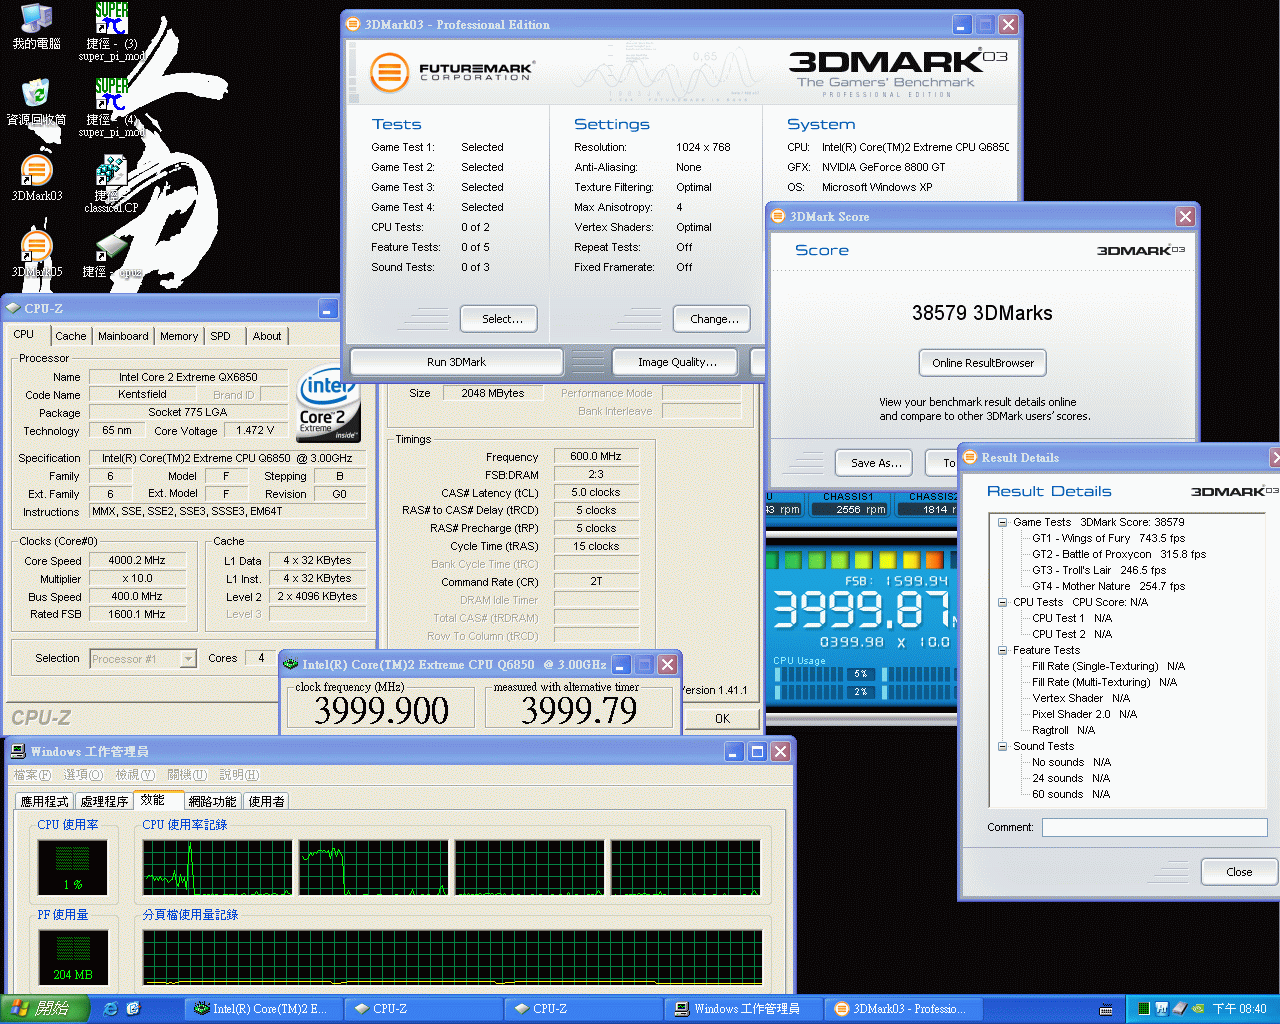Collapse CPU Tests tree node
The image size is (1280, 1024).
1002,602
